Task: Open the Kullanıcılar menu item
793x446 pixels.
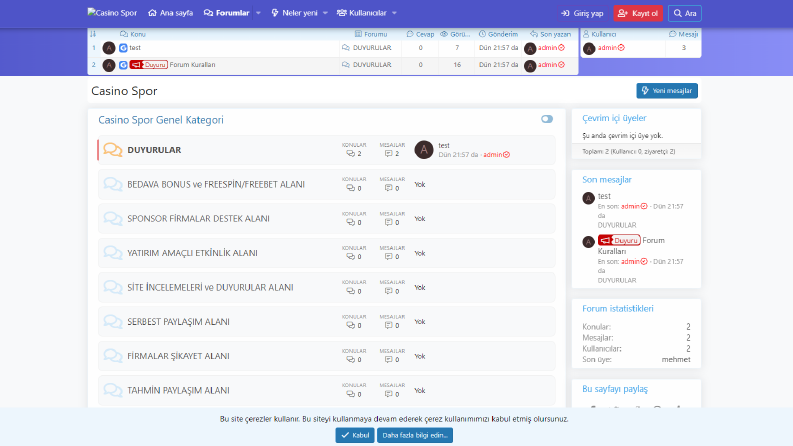Action: coord(362,13)
